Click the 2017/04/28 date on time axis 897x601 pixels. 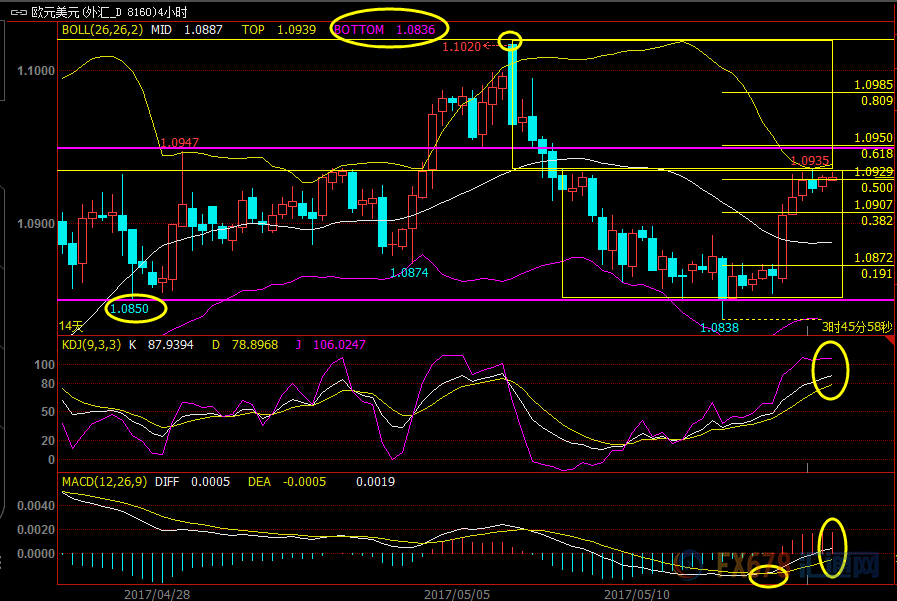click(155, 592)
